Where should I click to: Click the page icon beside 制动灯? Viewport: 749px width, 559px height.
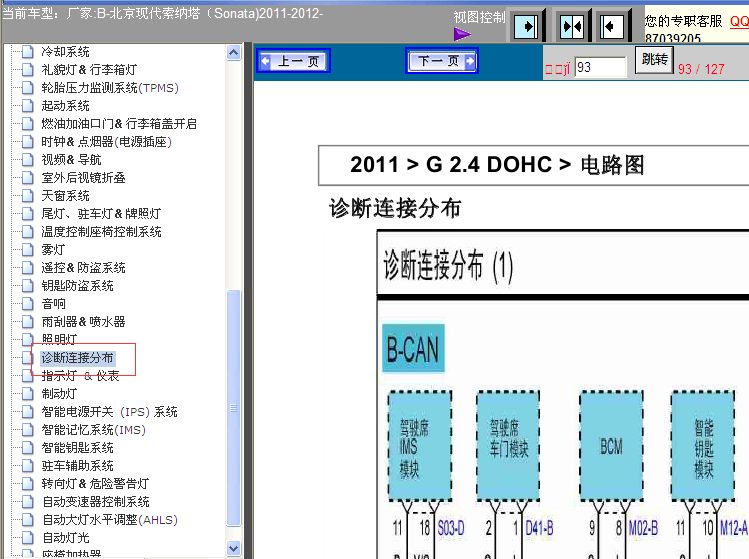(28, 394)
